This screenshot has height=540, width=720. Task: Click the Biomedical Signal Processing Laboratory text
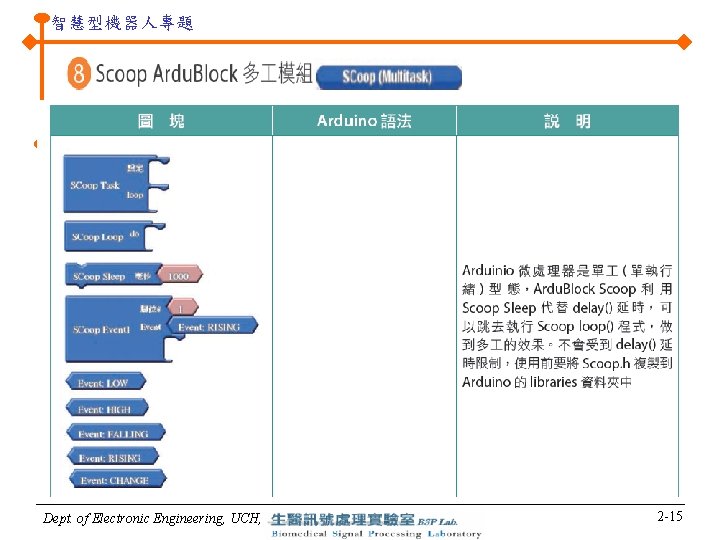click(x=377, y=534)
